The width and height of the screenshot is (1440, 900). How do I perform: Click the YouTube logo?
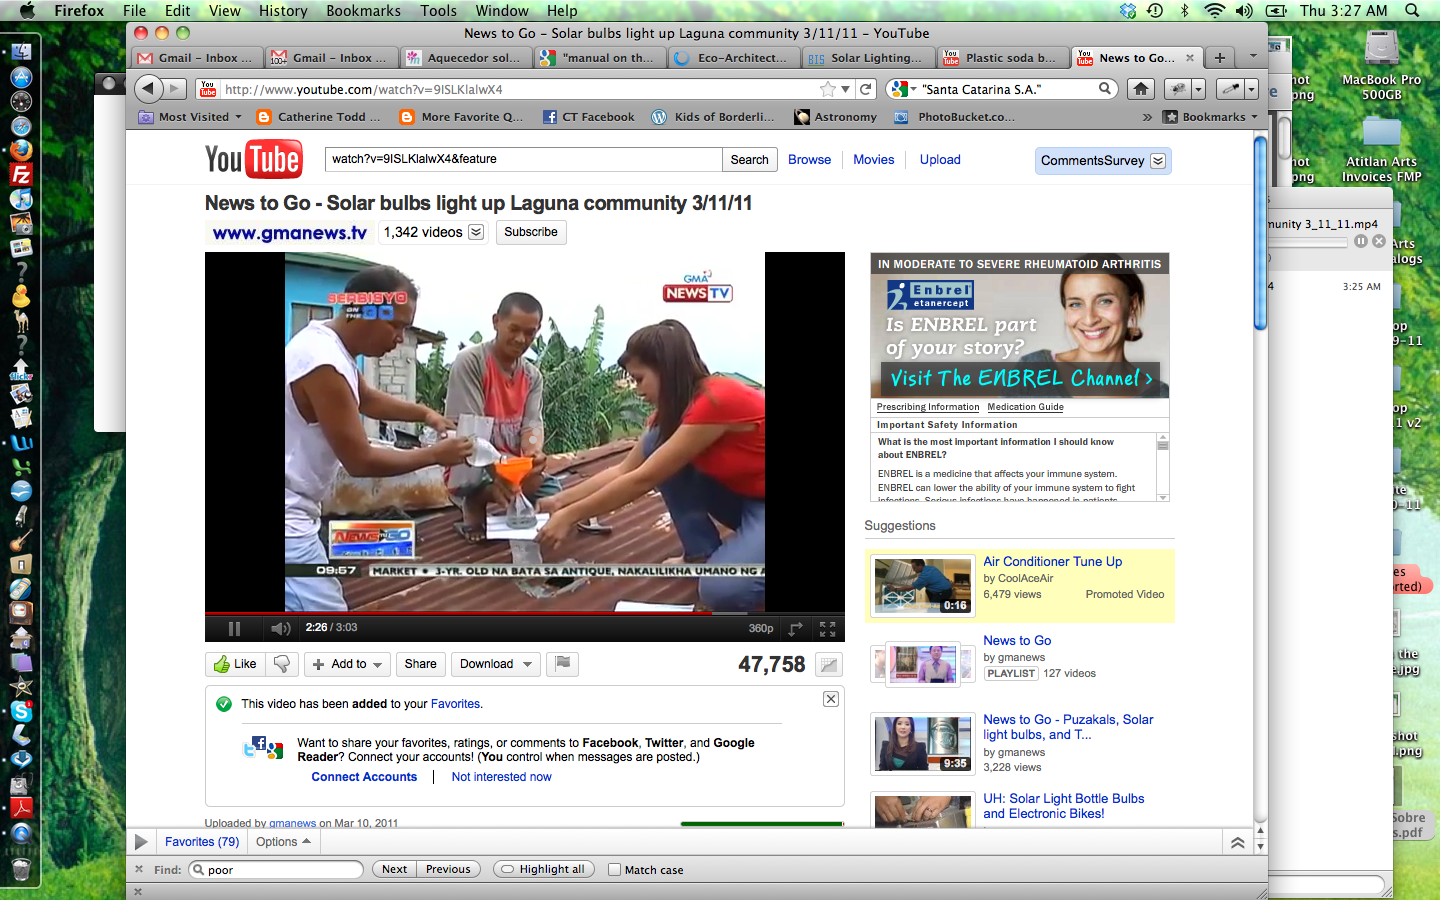tap(253, 160)
